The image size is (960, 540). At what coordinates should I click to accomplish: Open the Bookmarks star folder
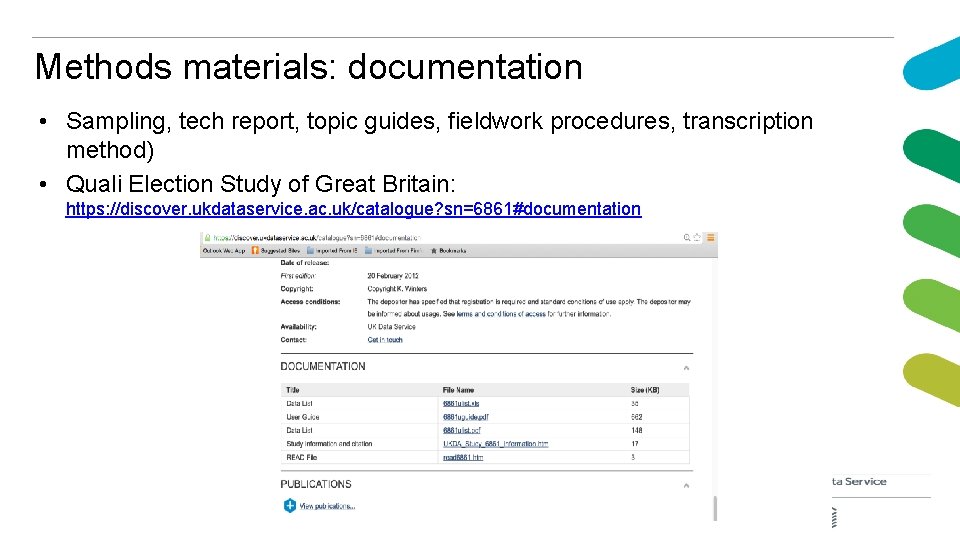[449, 250]
